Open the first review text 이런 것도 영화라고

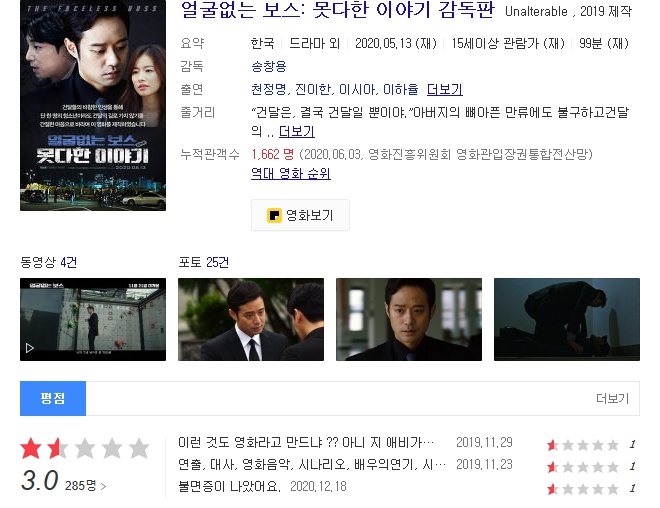[306, 442]
